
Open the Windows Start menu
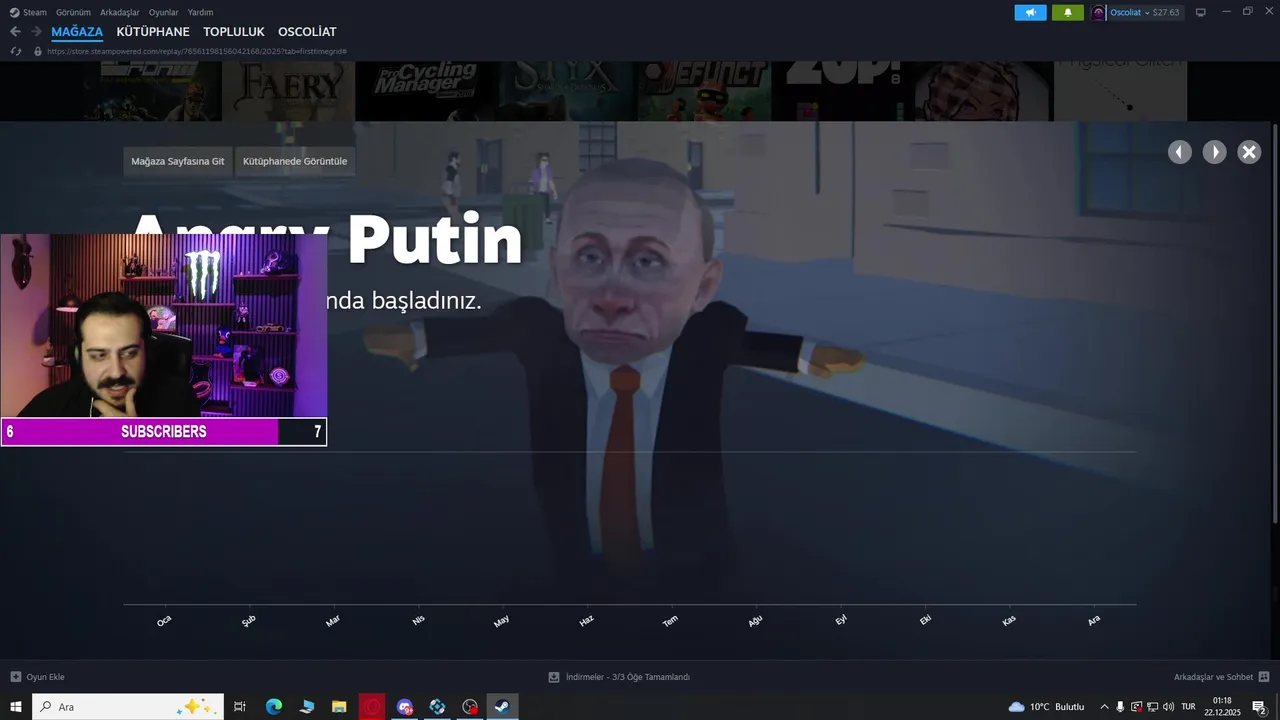click(16, 707)
